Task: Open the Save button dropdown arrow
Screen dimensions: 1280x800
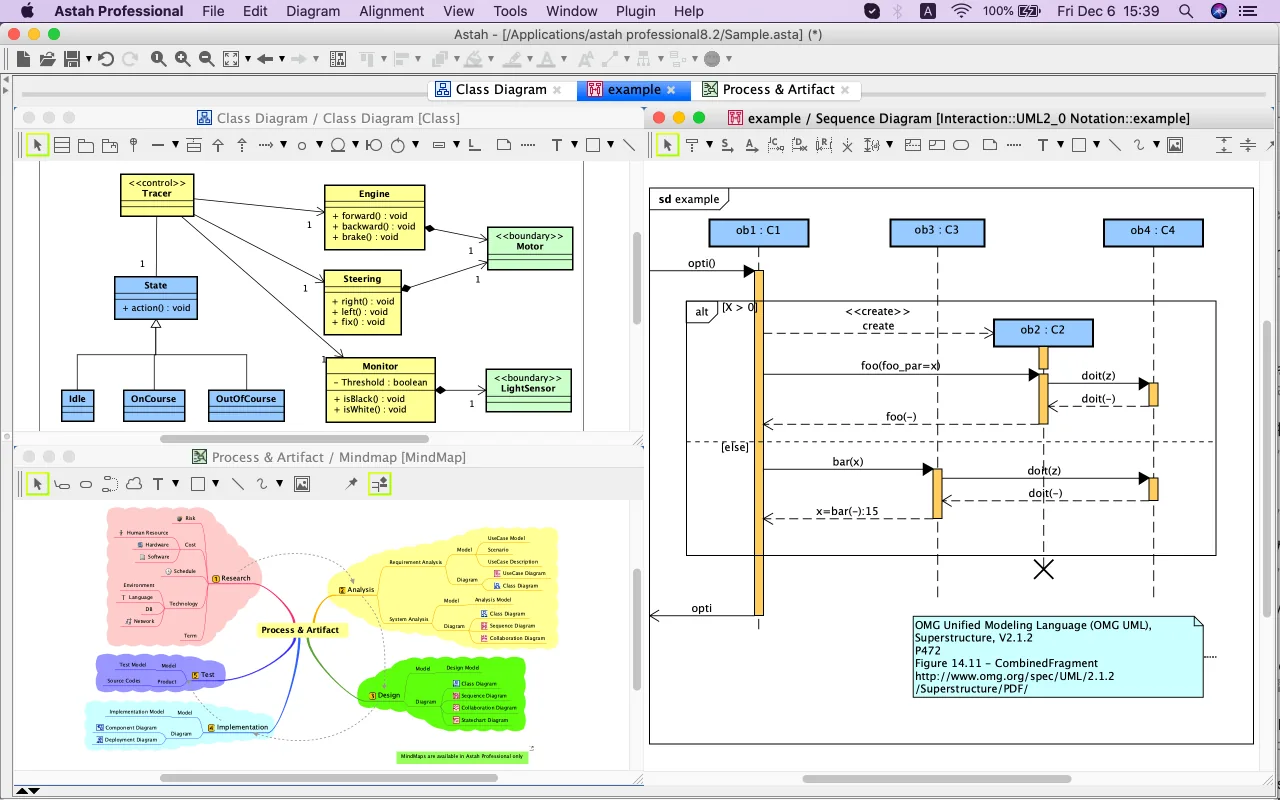Action: tap(88, 59)
